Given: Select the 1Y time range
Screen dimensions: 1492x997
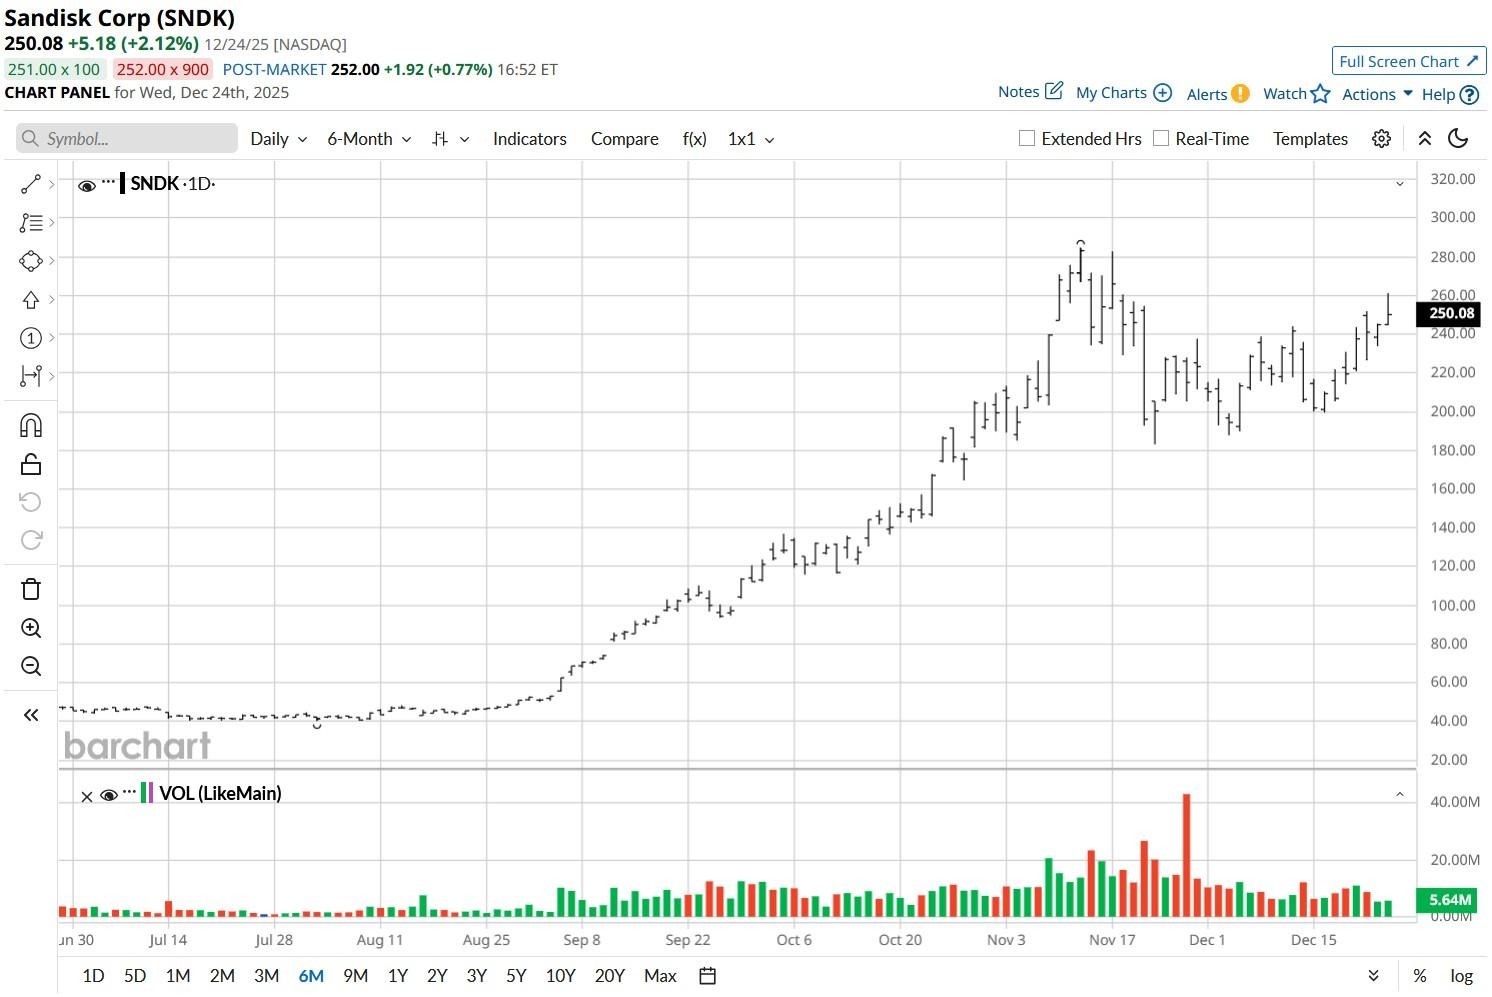Looking at the screenshot, I should point(398,976).
